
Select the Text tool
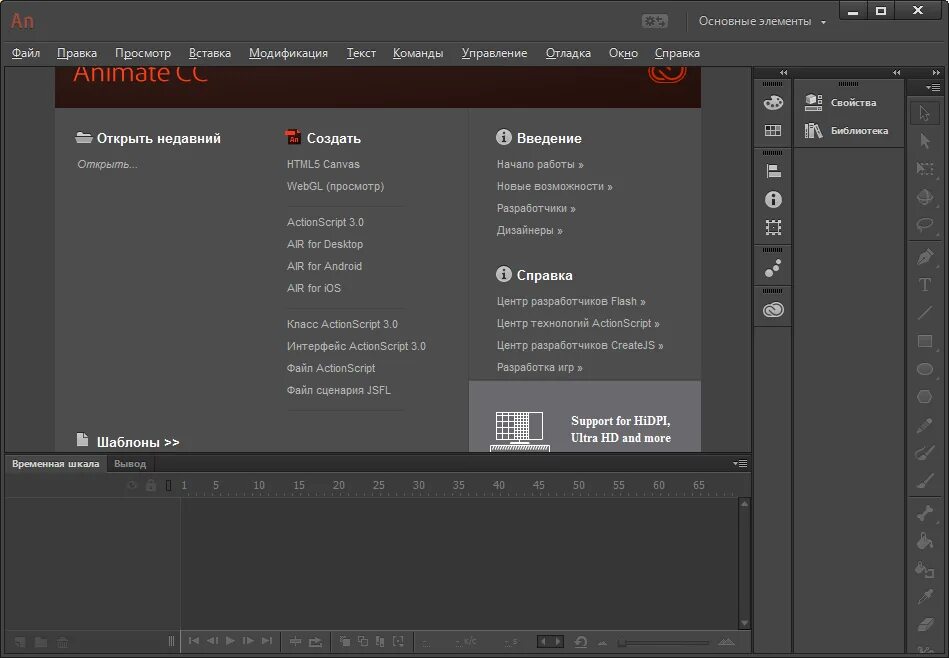click(925, 285)
